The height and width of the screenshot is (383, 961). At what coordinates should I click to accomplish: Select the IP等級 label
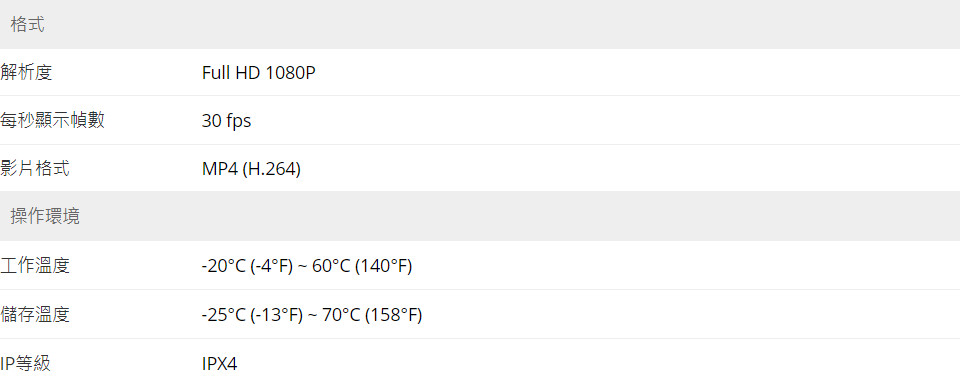click(25, 363)
